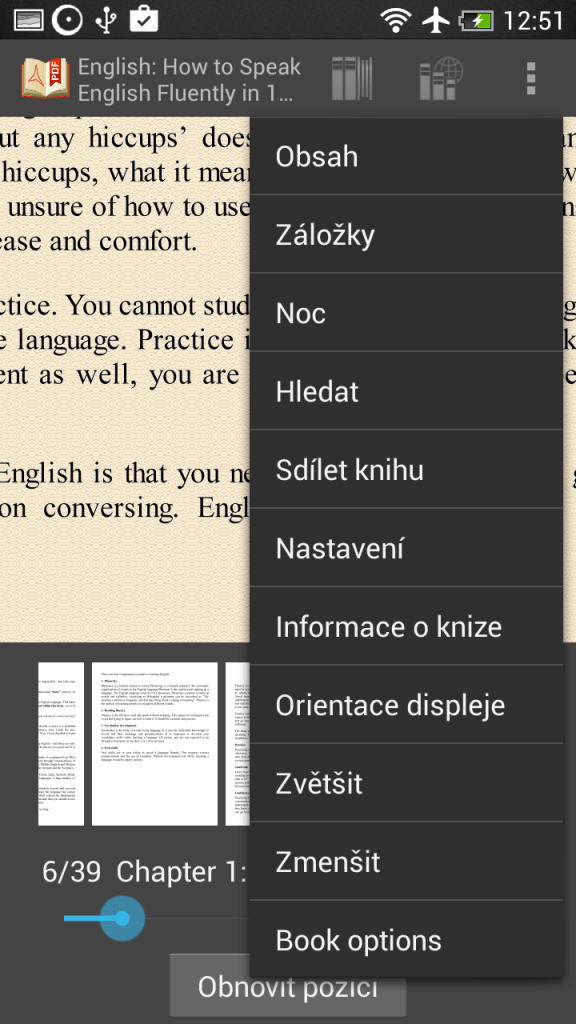Tap the USB connection notification icon

(105, 20)
